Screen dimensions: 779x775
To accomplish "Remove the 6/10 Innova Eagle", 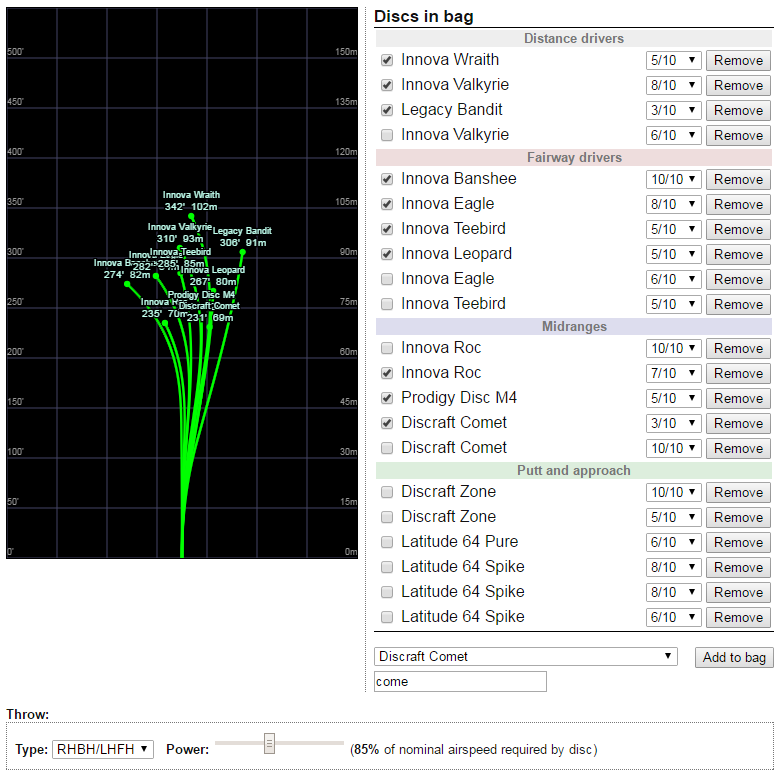I will [x=738, y=279].
